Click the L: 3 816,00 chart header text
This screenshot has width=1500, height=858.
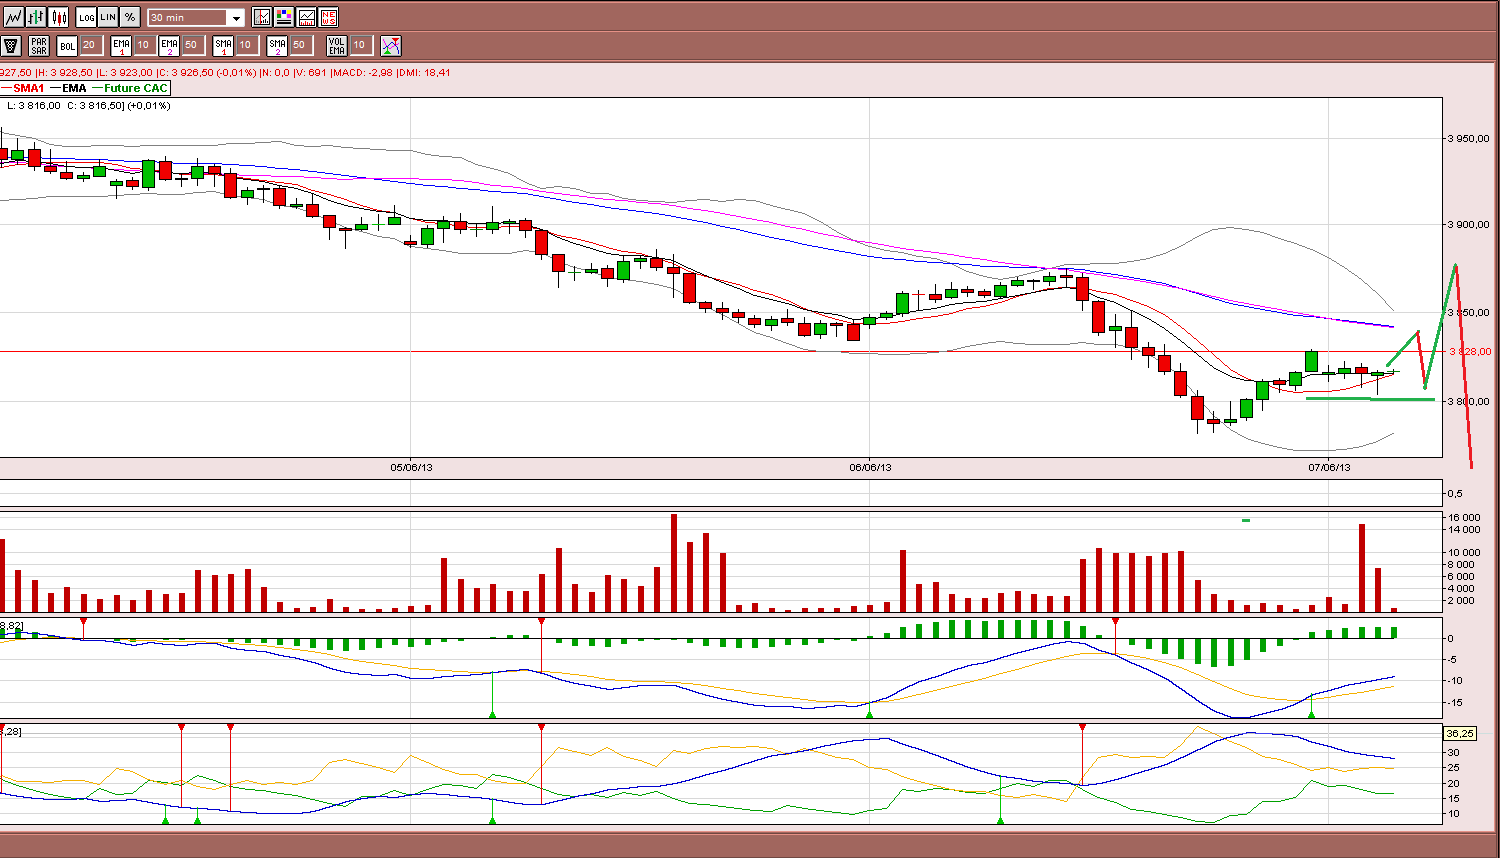pos(34,105)
